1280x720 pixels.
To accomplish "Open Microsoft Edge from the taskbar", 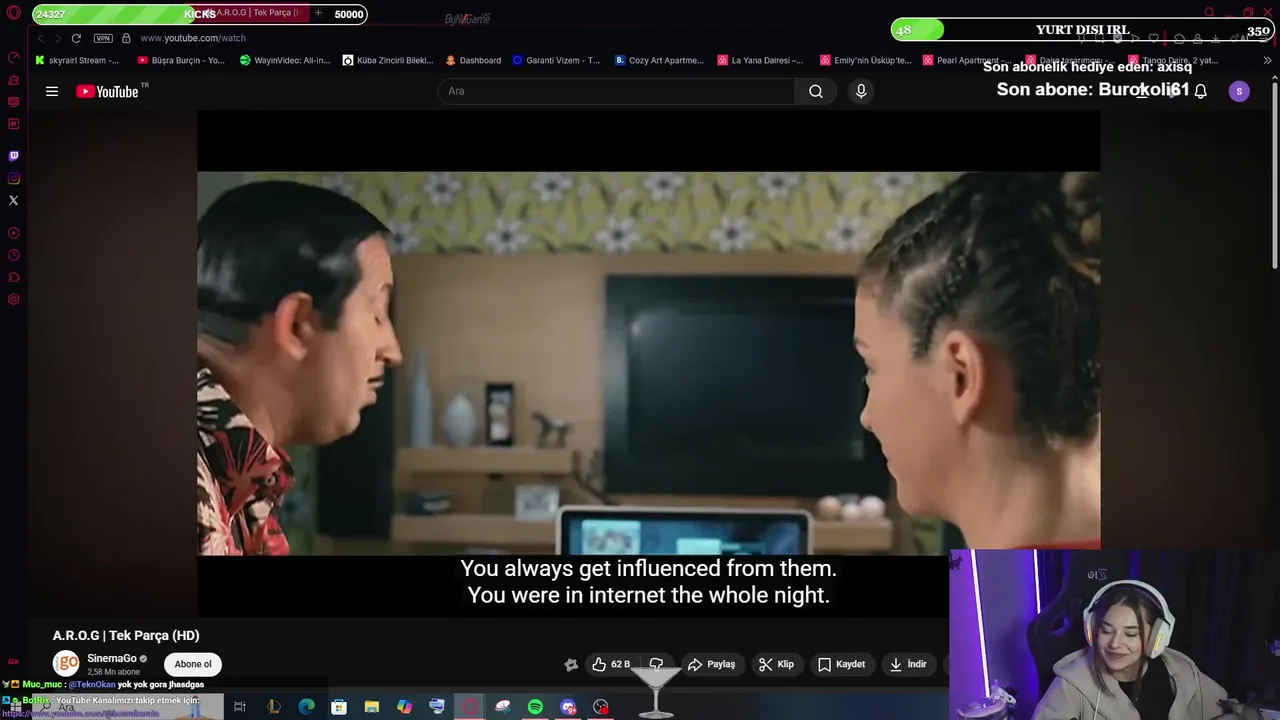I will [x=306, y=707].
